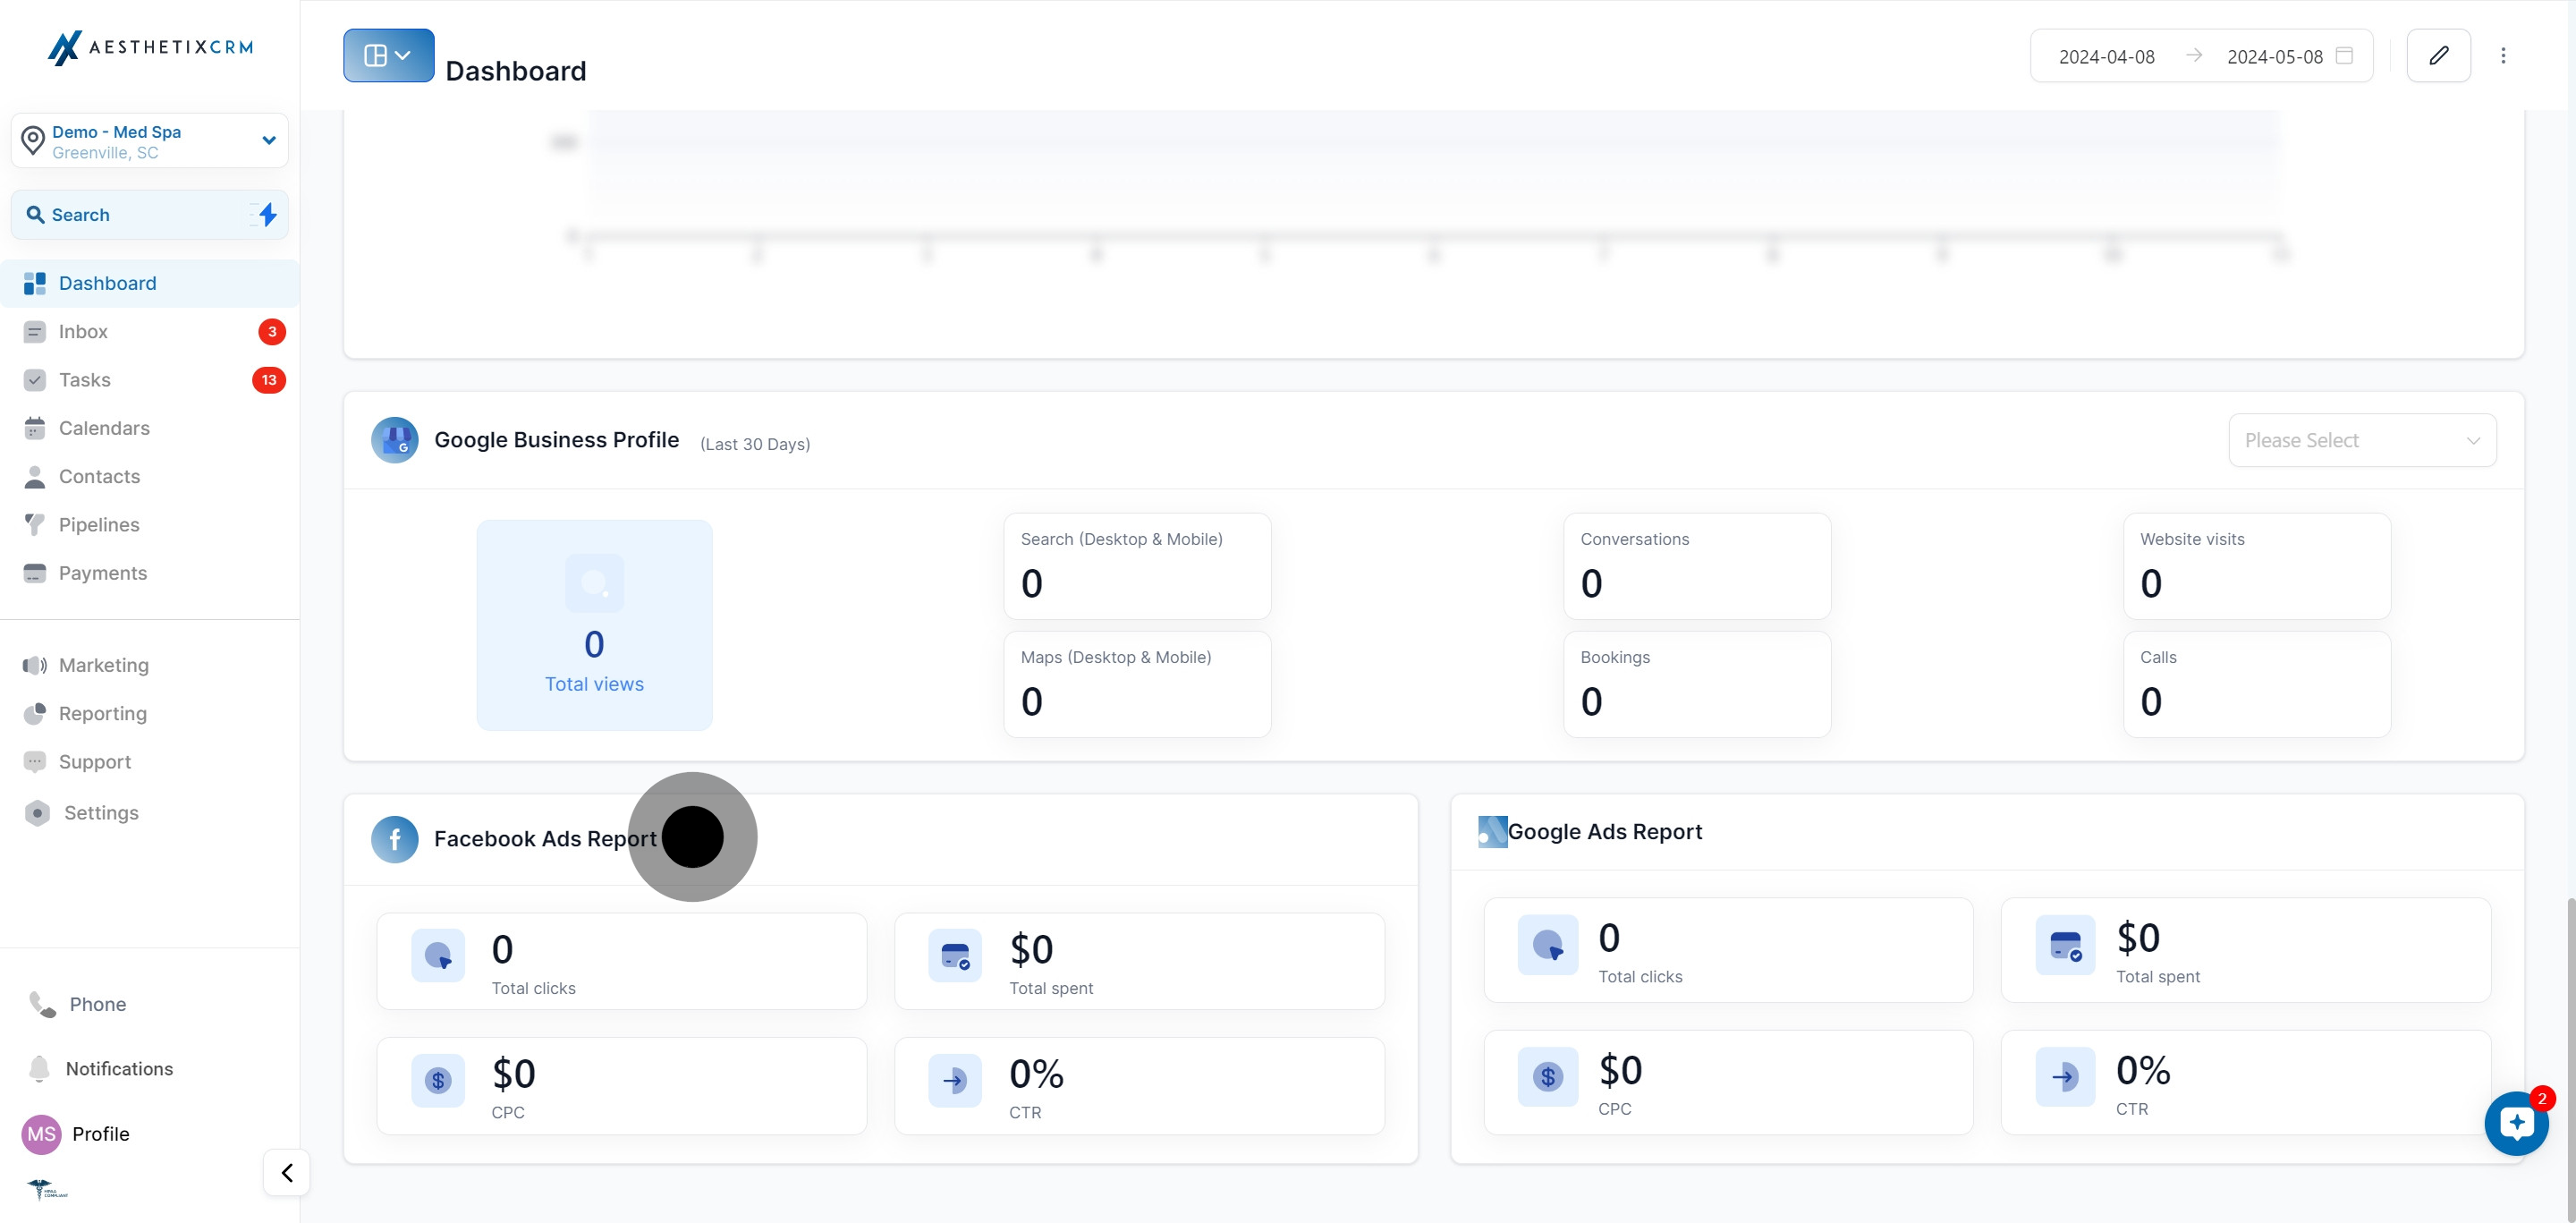
Task: Open Settings from the sidebar
Action: (100, 813)
